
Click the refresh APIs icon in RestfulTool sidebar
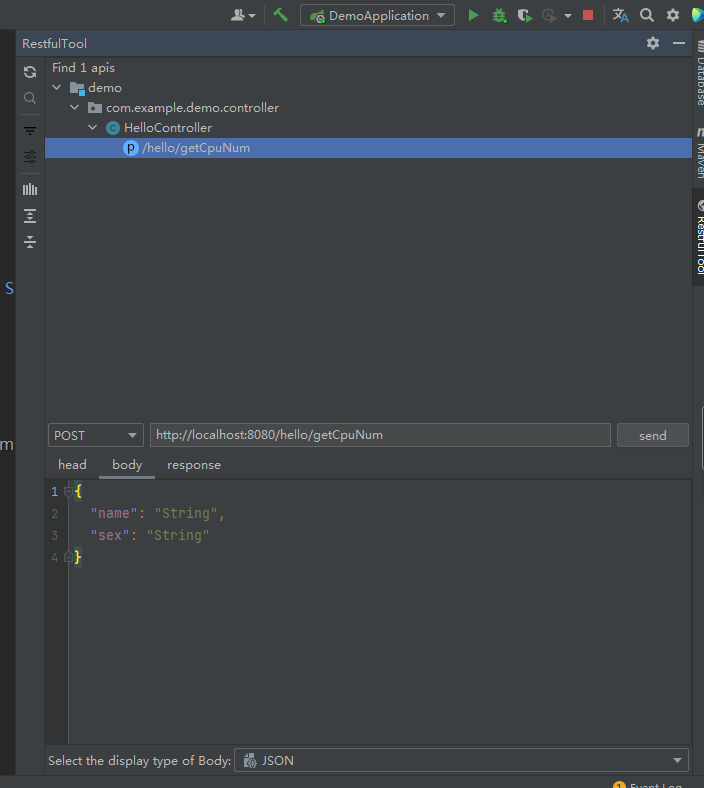30,72
